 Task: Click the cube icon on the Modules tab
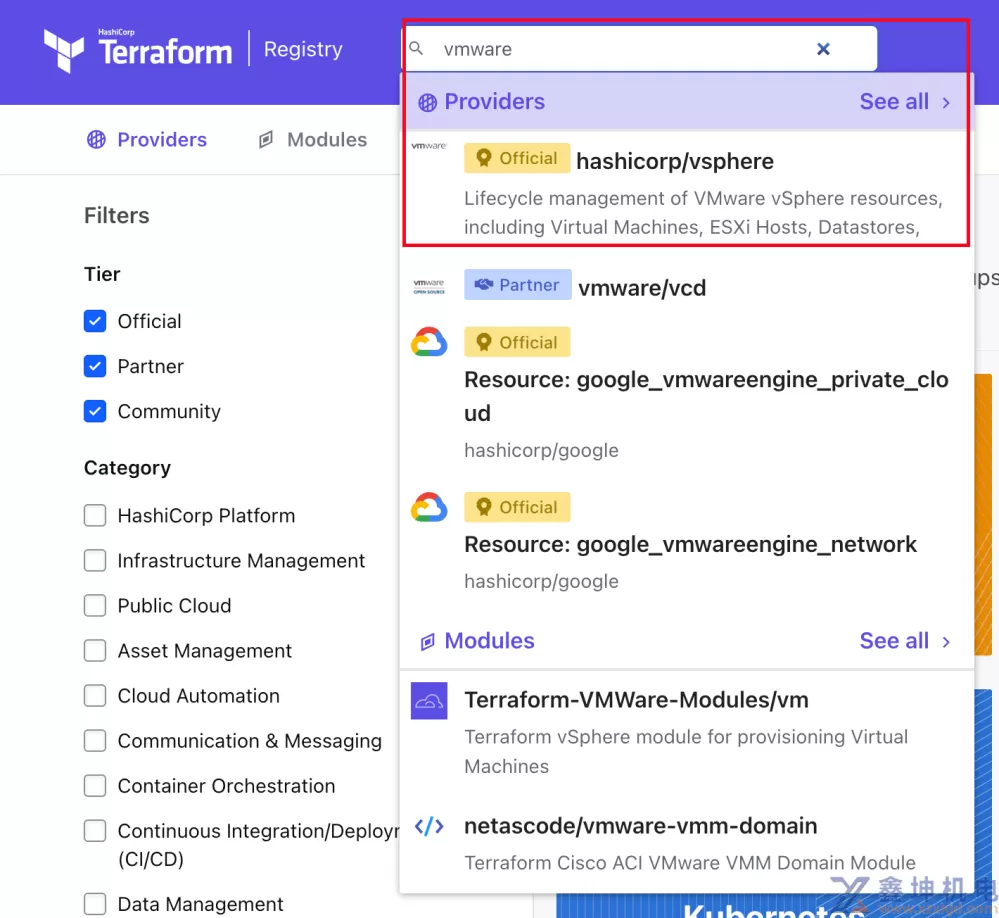point(266,140)
